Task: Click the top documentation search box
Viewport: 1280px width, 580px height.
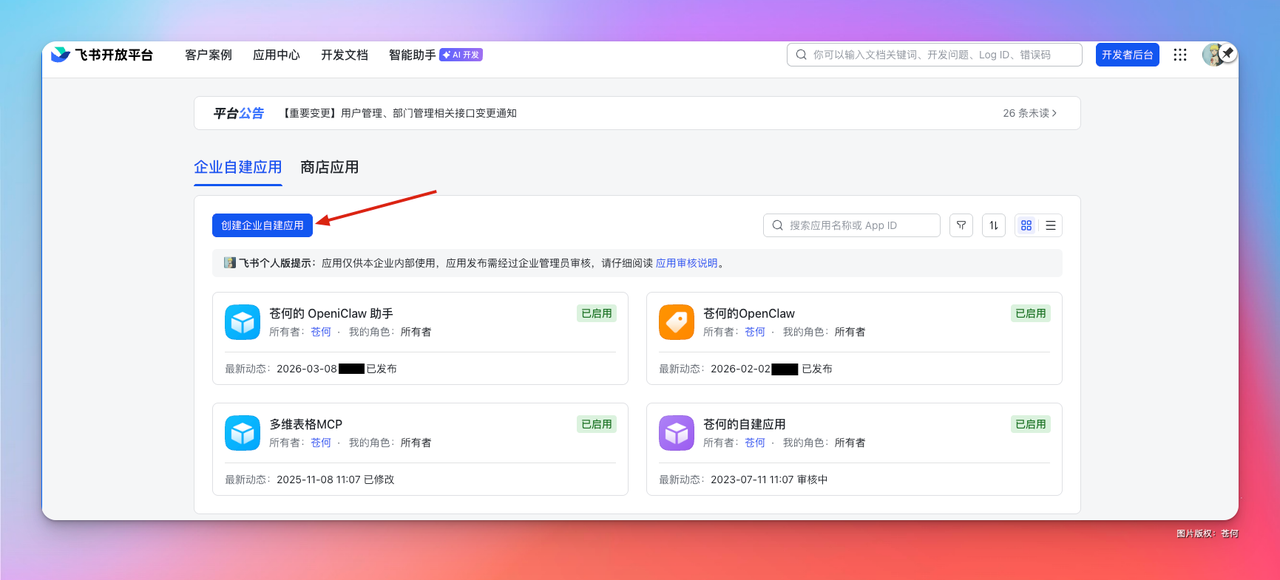Action: [x=934, y=55]
